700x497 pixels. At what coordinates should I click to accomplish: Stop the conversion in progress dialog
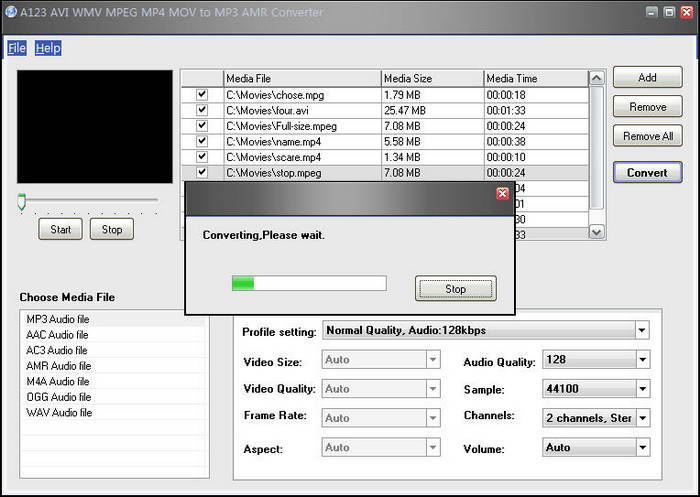[x=455, y=288]
